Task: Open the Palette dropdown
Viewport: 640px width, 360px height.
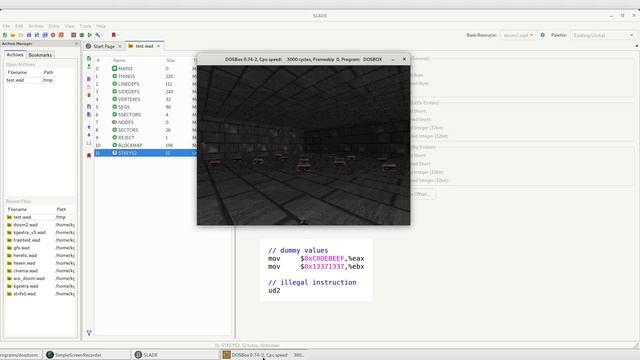Action: coord(603,35)
